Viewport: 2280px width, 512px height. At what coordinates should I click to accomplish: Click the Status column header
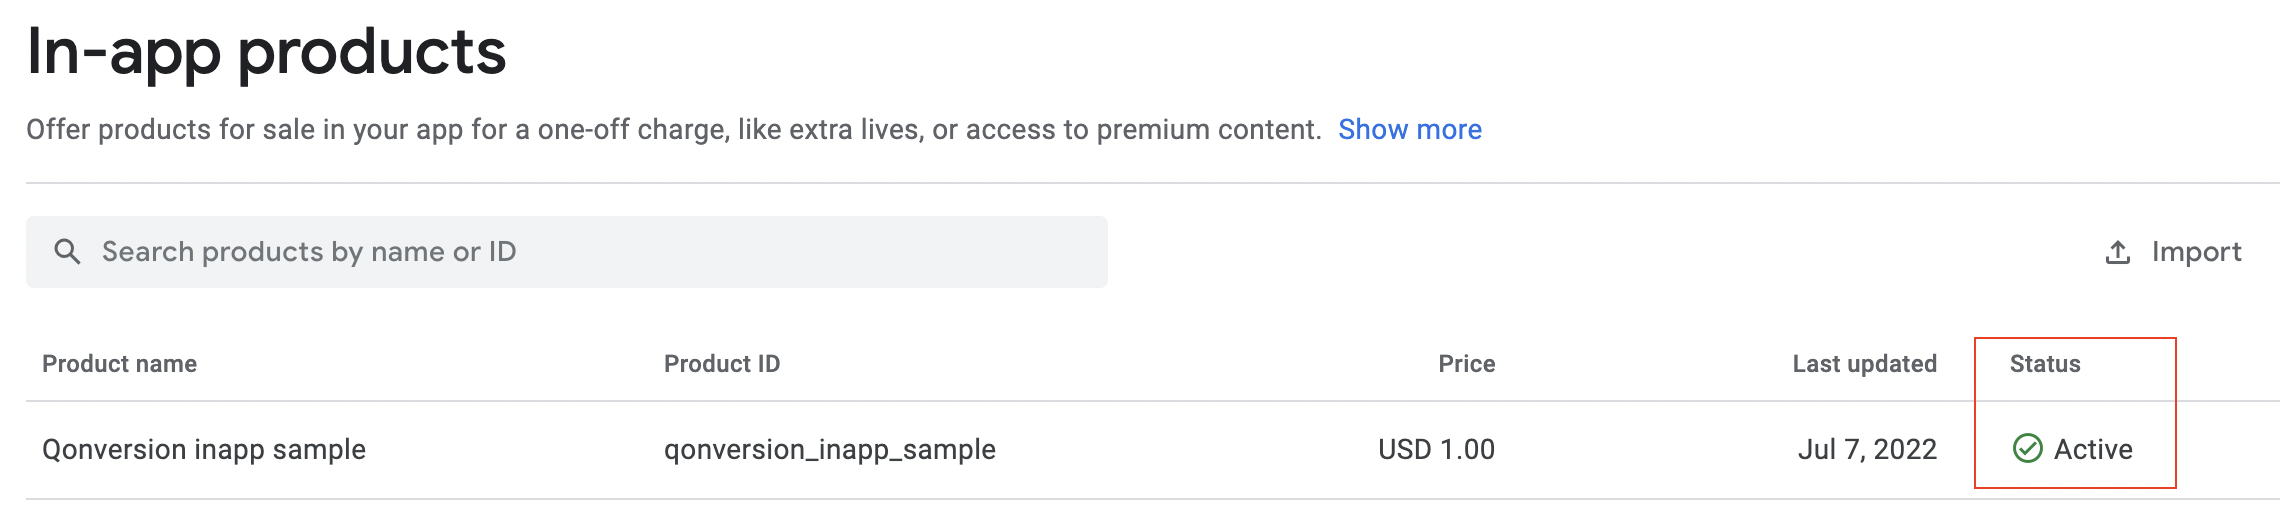[2044, 364]
